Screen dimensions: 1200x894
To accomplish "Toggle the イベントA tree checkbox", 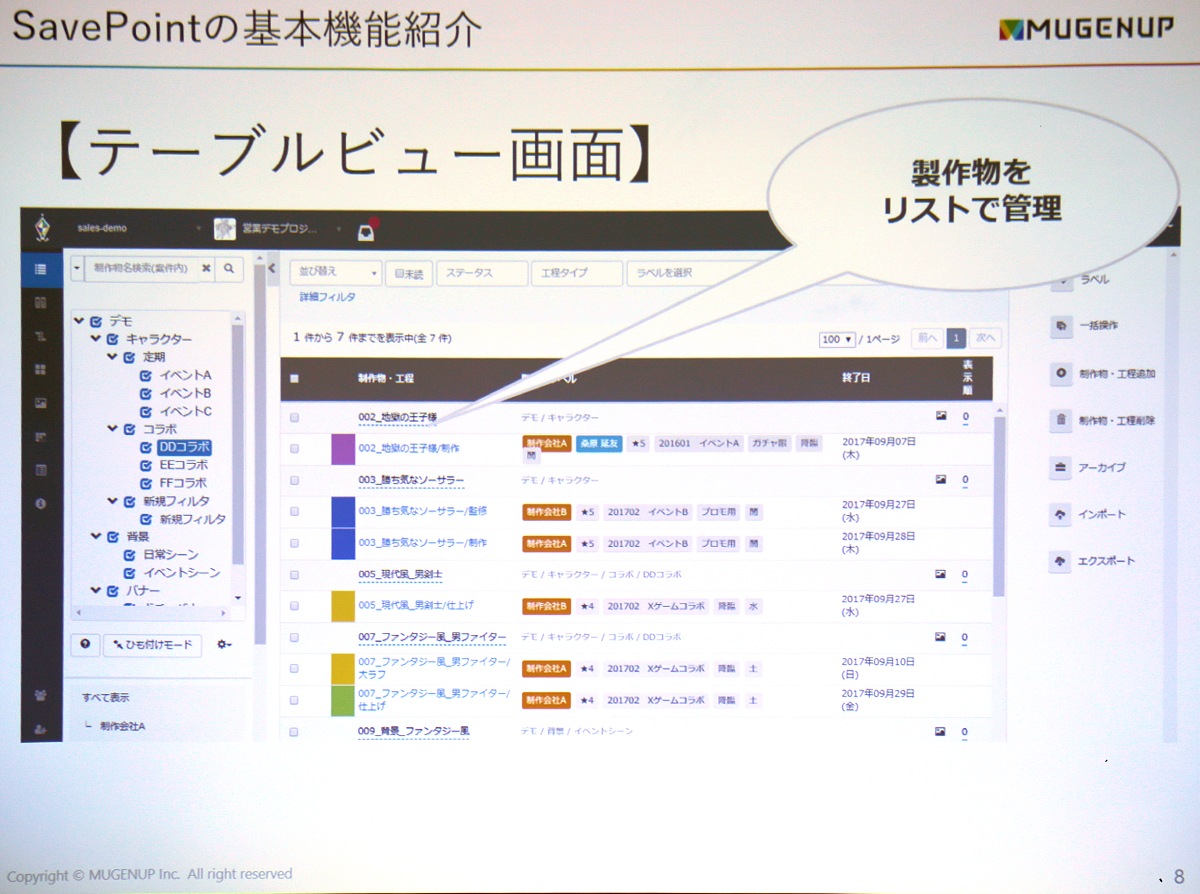I will tap(146, 376).
